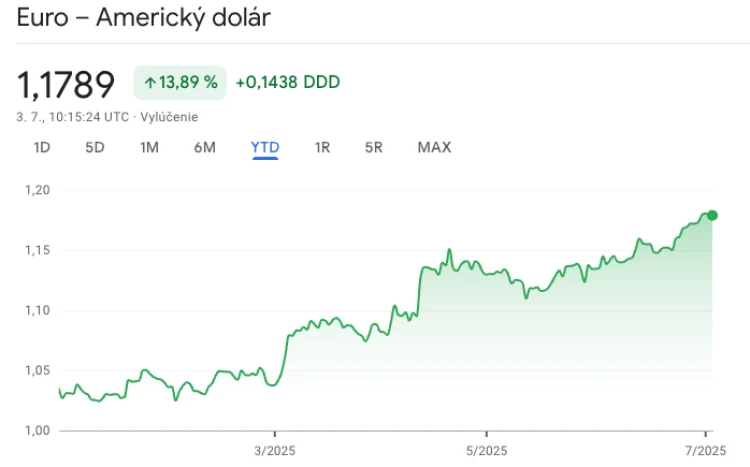This screenshot has height=467, width=750.
Task: Click the 7/2025 axis date label
Action: [x=706, y=451]
